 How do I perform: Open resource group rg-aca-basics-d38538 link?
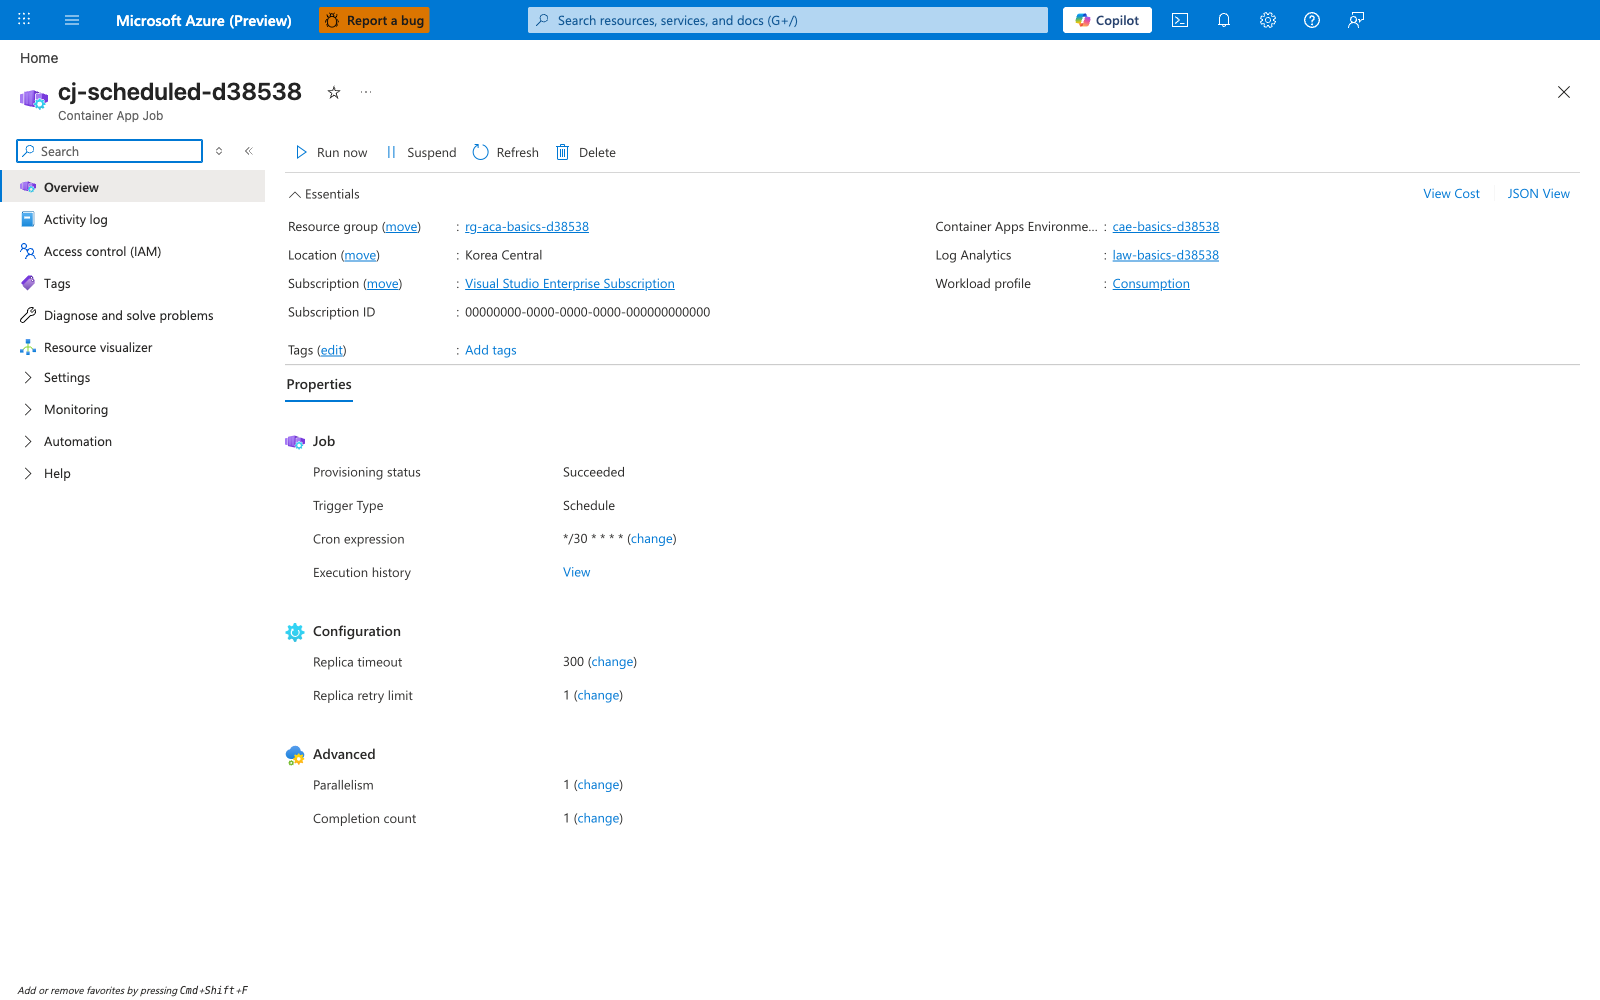pyautogui.click(x=527, y=227)
